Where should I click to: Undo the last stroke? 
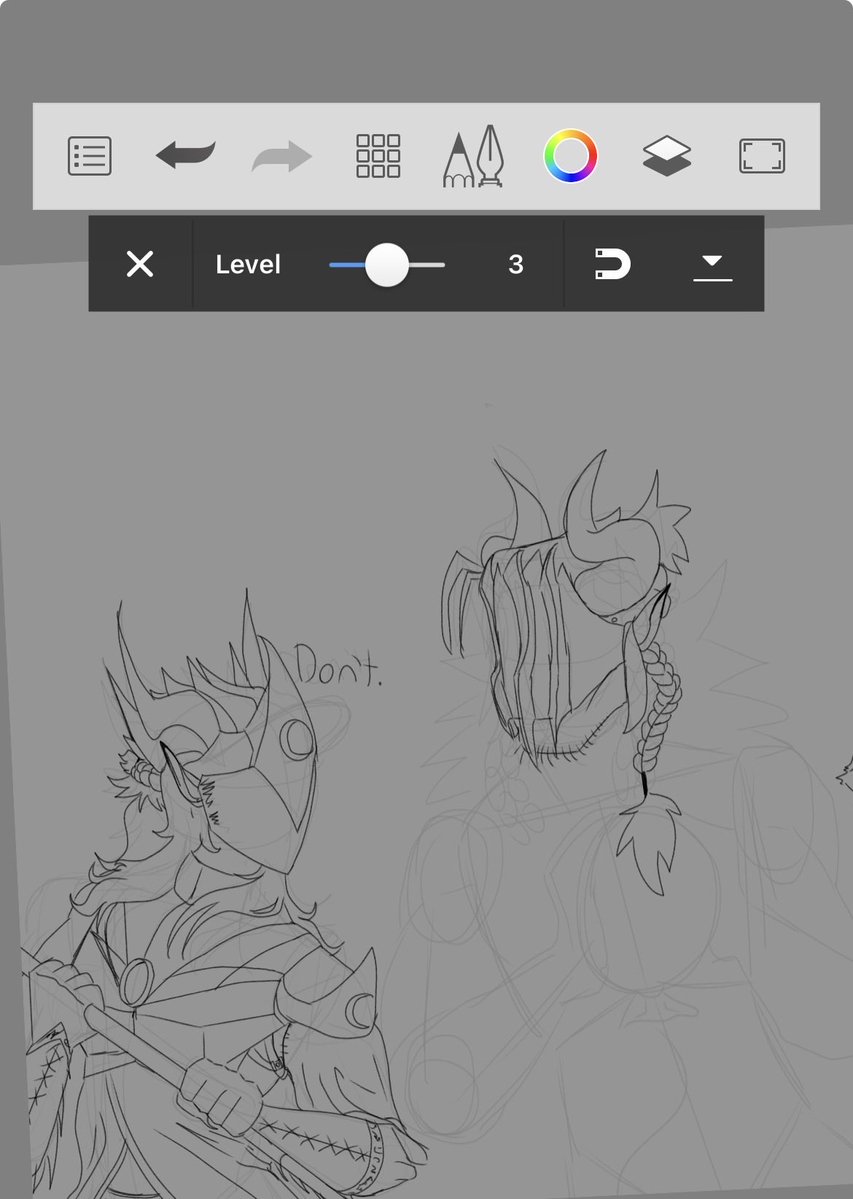(186, 155)
